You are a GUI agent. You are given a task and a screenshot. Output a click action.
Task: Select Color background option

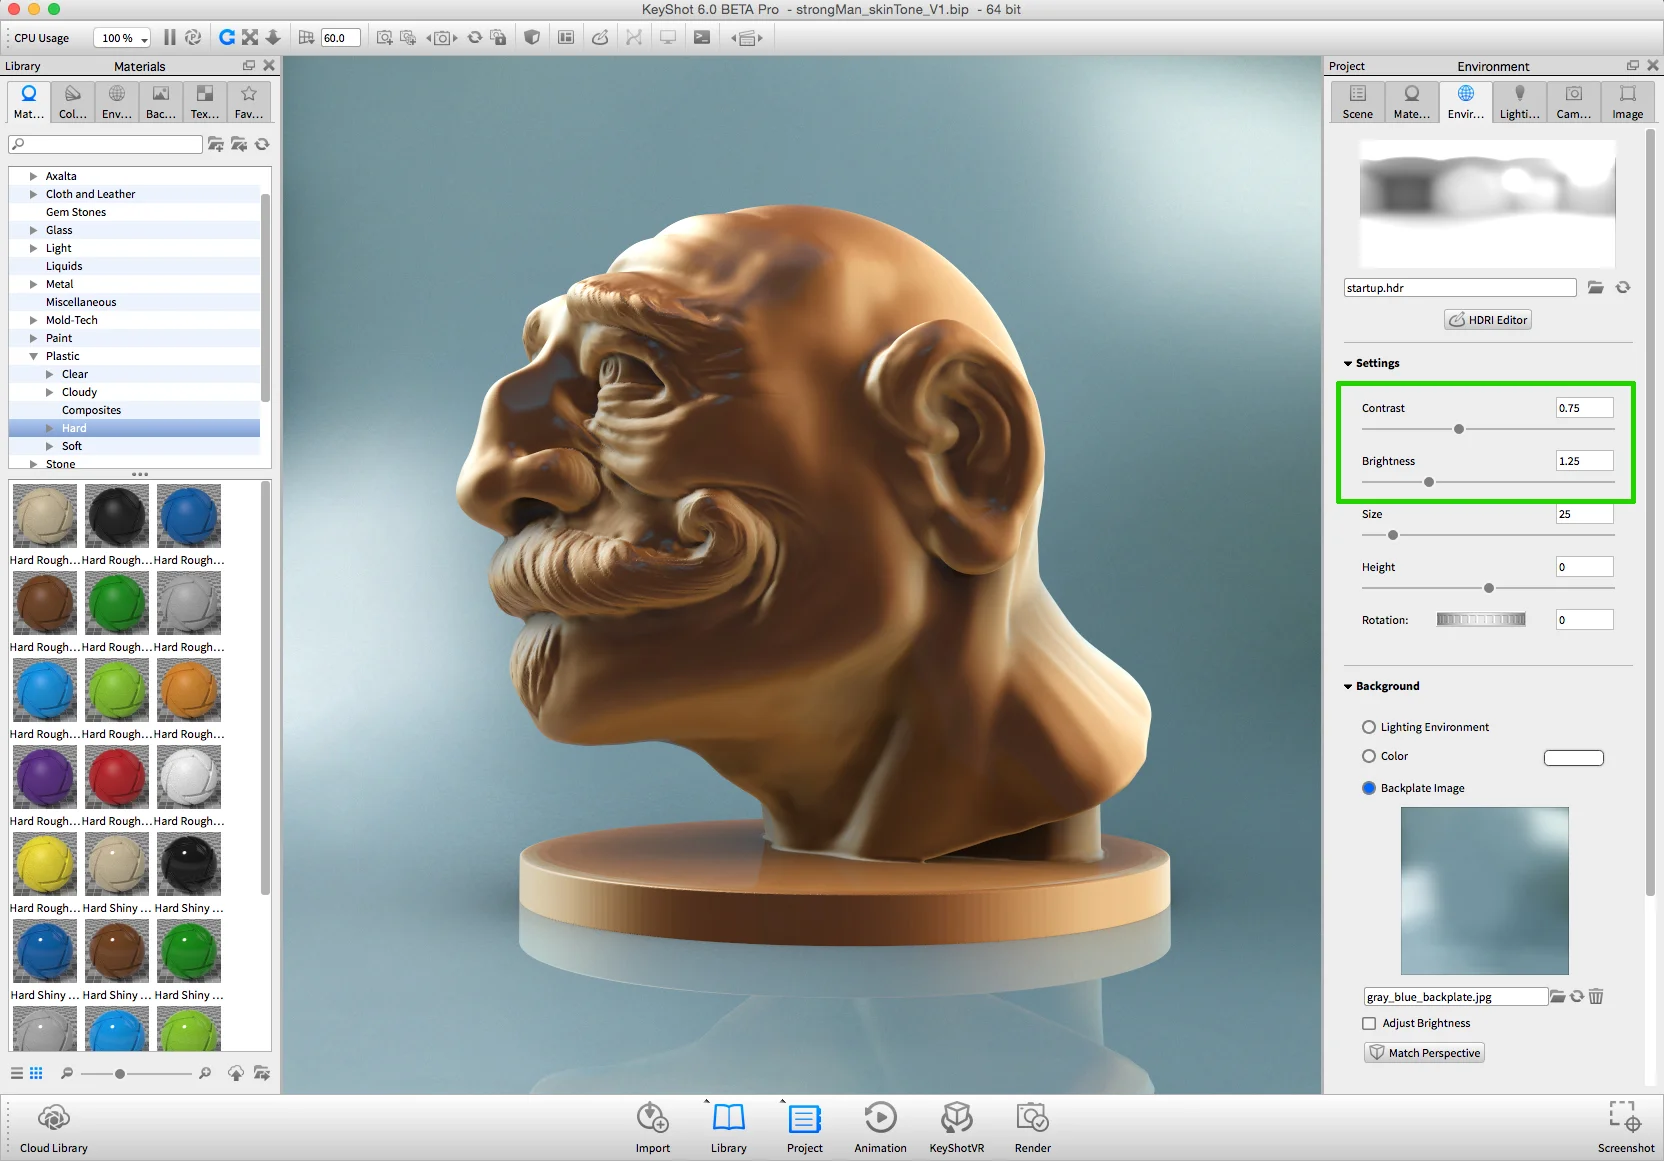click(1369, 756)
